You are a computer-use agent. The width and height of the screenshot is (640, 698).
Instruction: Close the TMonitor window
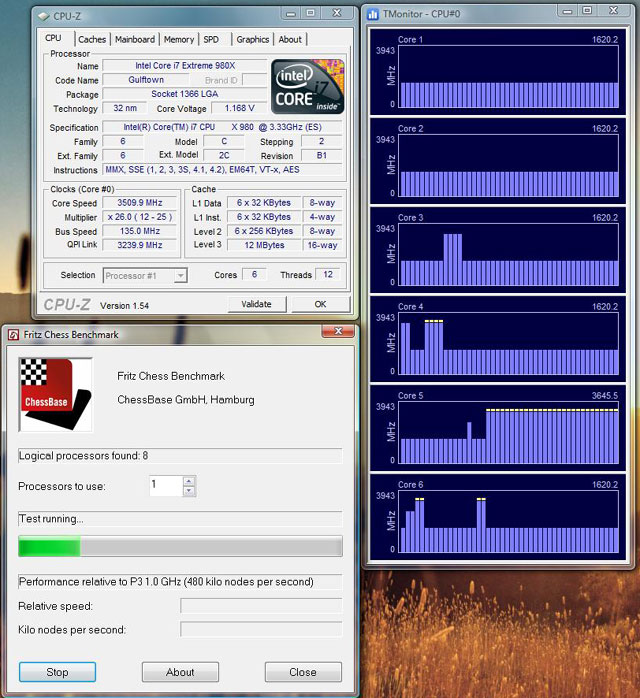point(615,11)
